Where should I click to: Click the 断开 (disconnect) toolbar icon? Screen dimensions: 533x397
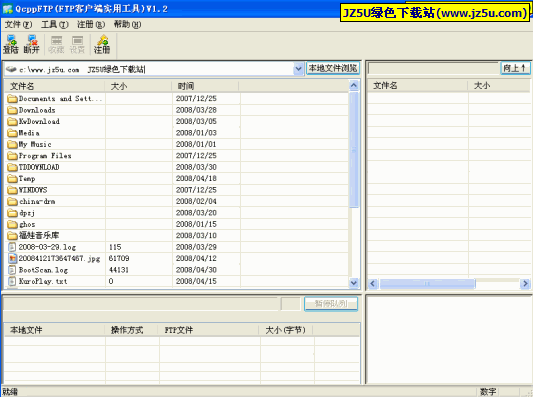pos(32,44)
